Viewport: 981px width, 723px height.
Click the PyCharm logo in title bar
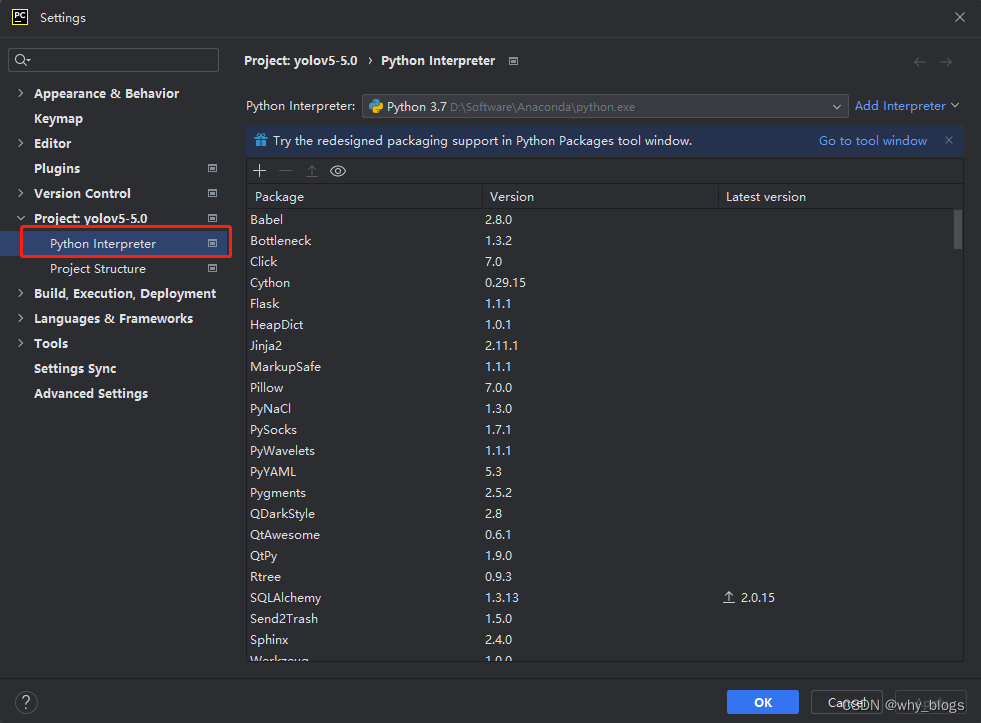[x=20, y=17]
